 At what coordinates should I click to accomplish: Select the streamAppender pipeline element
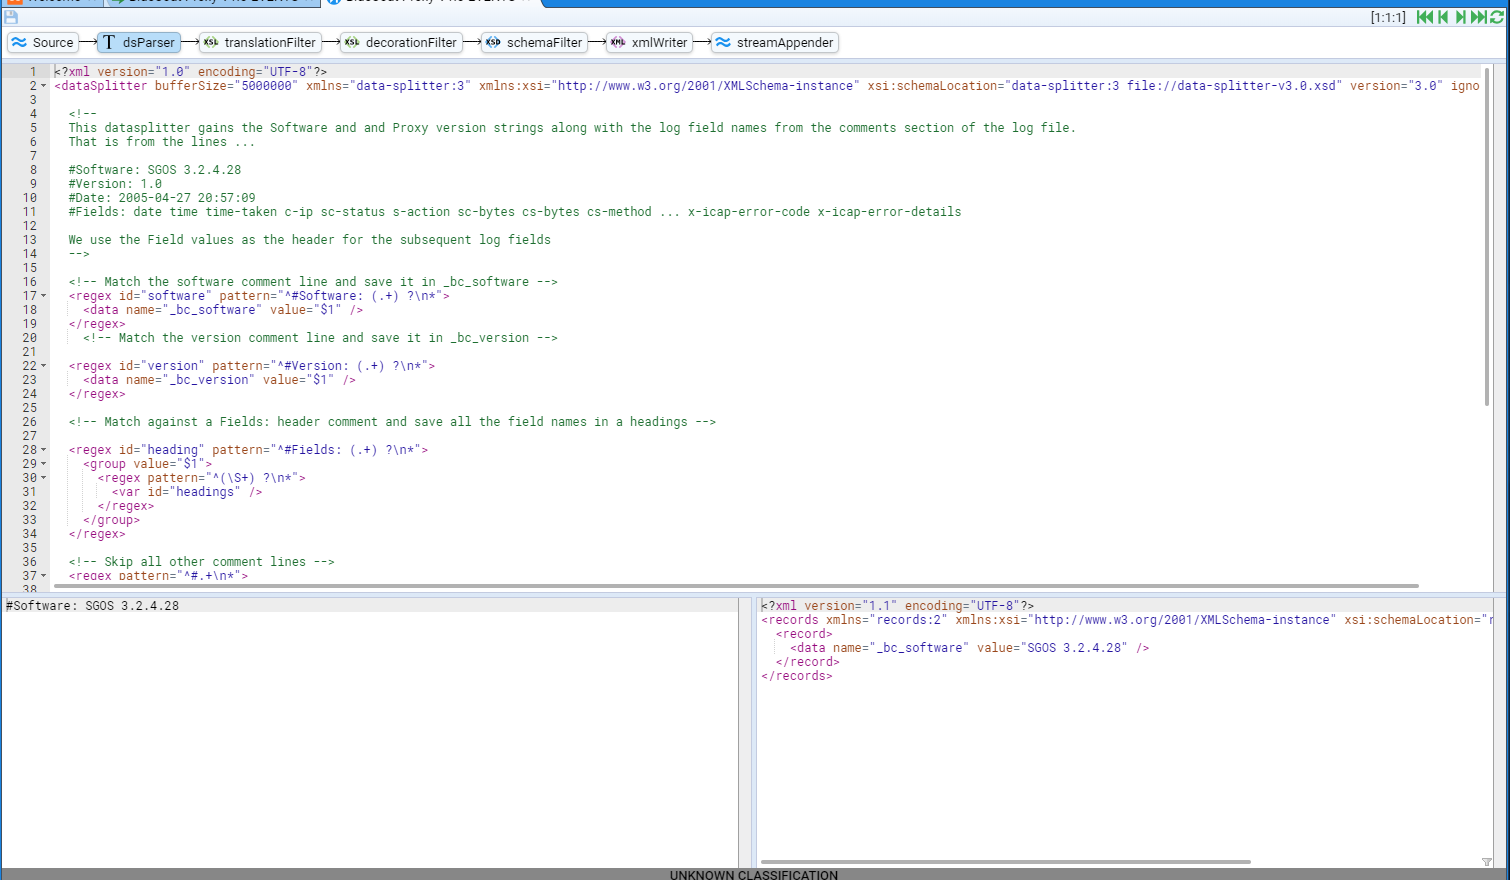pos(775,42)
